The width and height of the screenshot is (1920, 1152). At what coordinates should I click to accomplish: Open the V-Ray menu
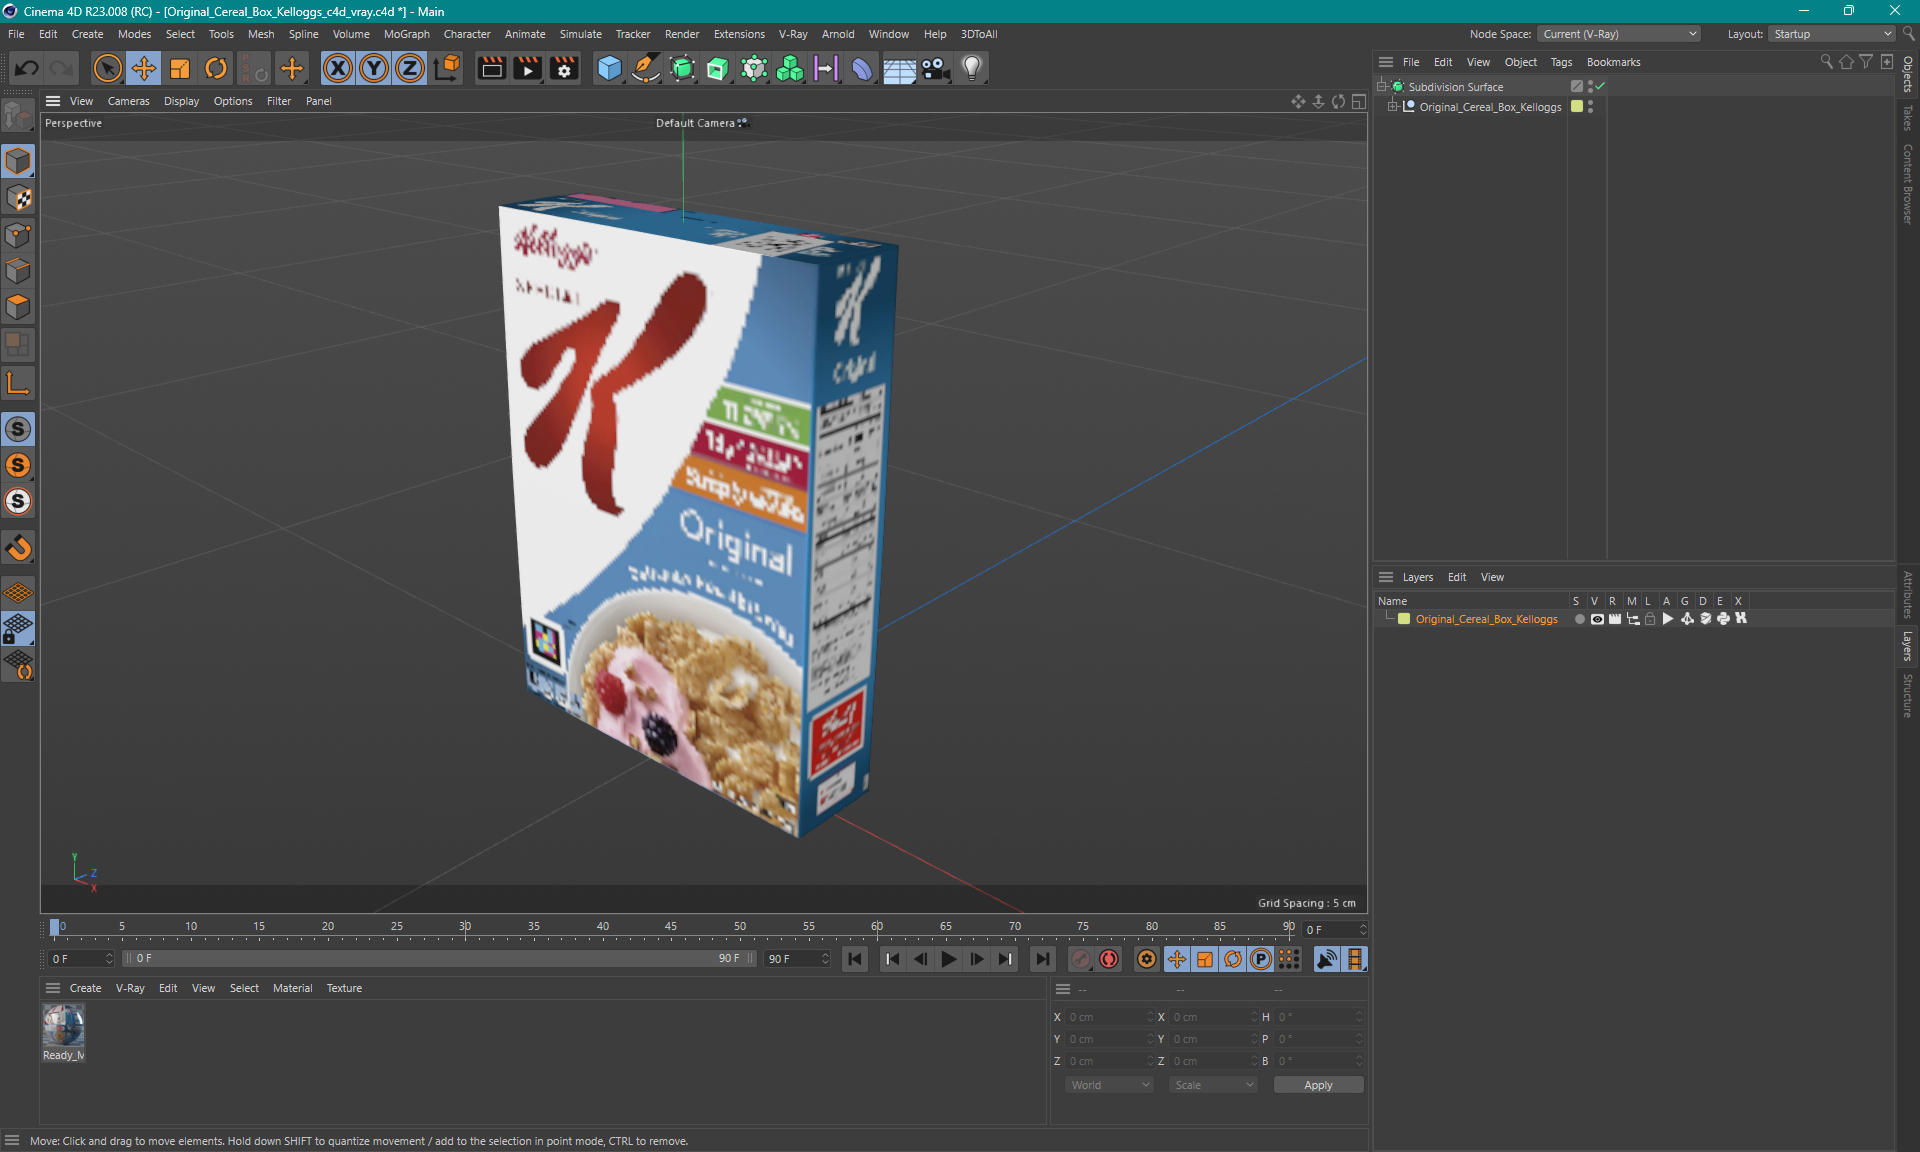click(793, 34)
